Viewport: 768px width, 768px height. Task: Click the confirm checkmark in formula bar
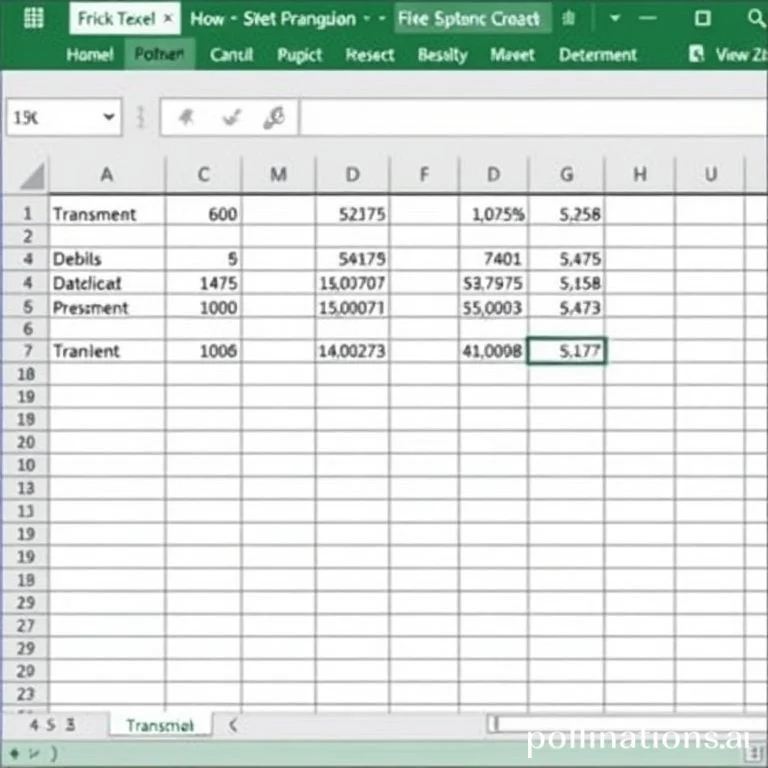(232, 118)
